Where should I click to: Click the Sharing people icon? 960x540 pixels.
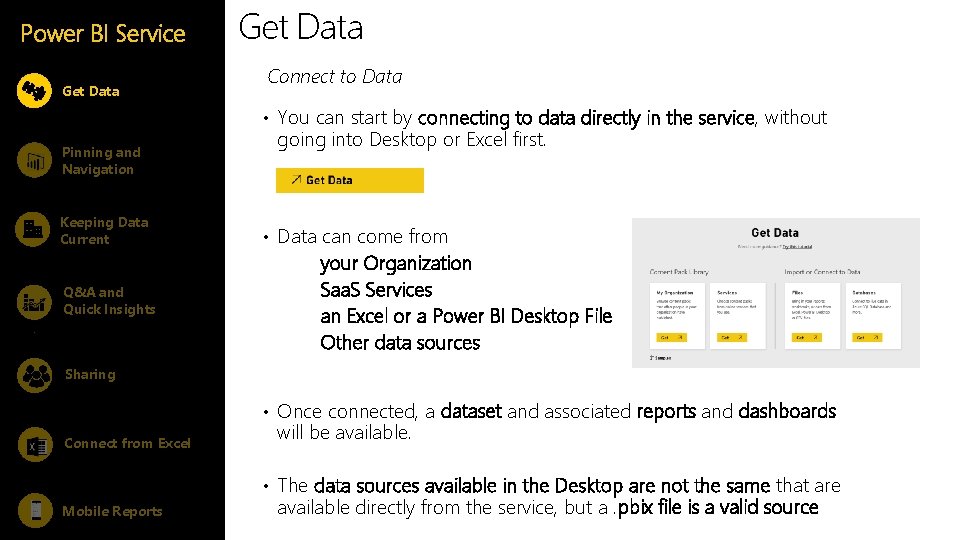(35, 374)
